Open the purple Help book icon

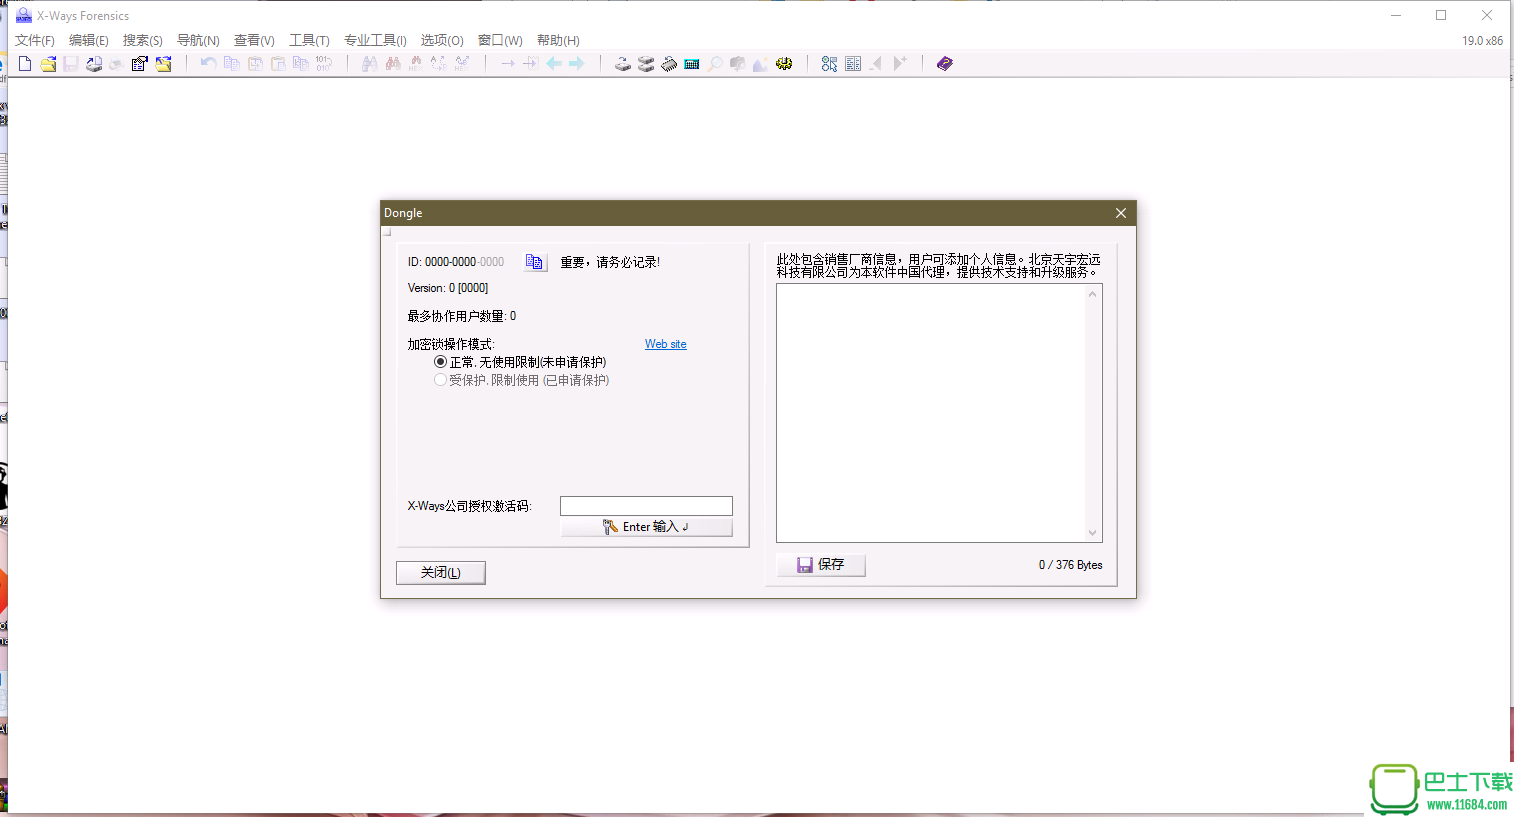(x=945, y=63)
